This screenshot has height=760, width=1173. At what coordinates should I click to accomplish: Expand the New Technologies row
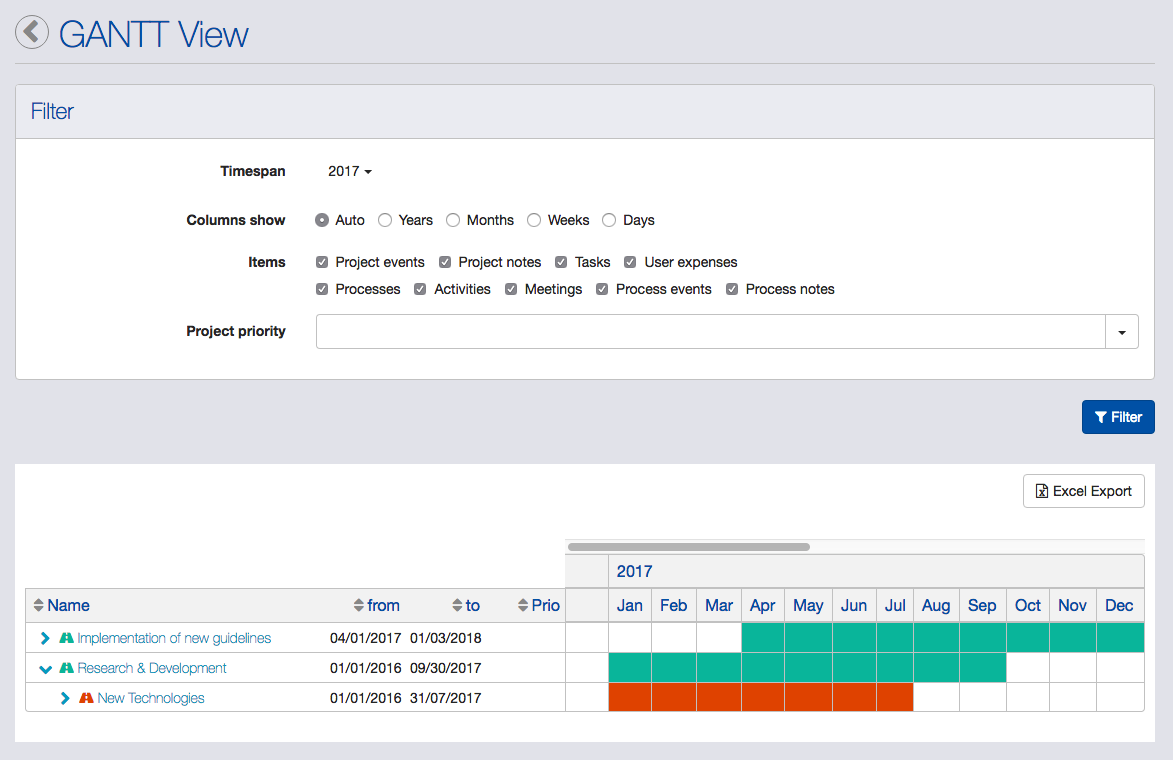point(65,698)
